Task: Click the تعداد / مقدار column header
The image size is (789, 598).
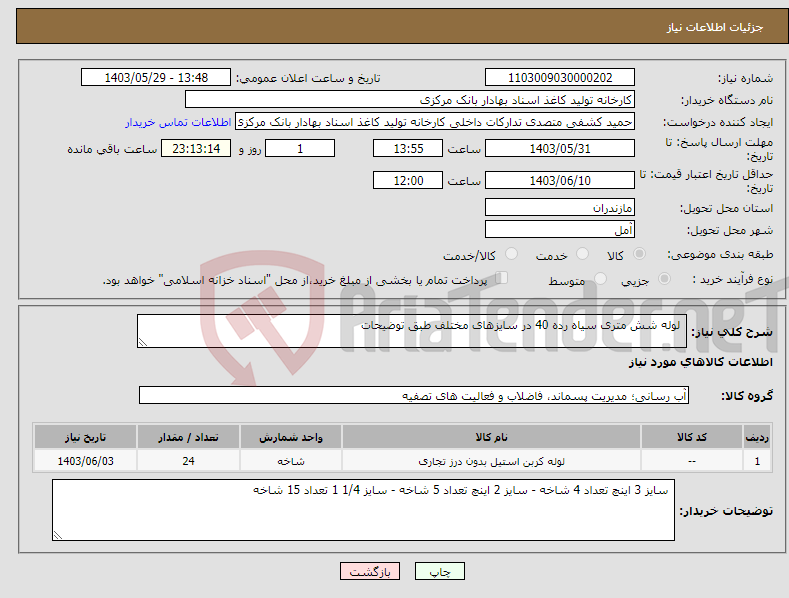Action: [x=188, y=437]
